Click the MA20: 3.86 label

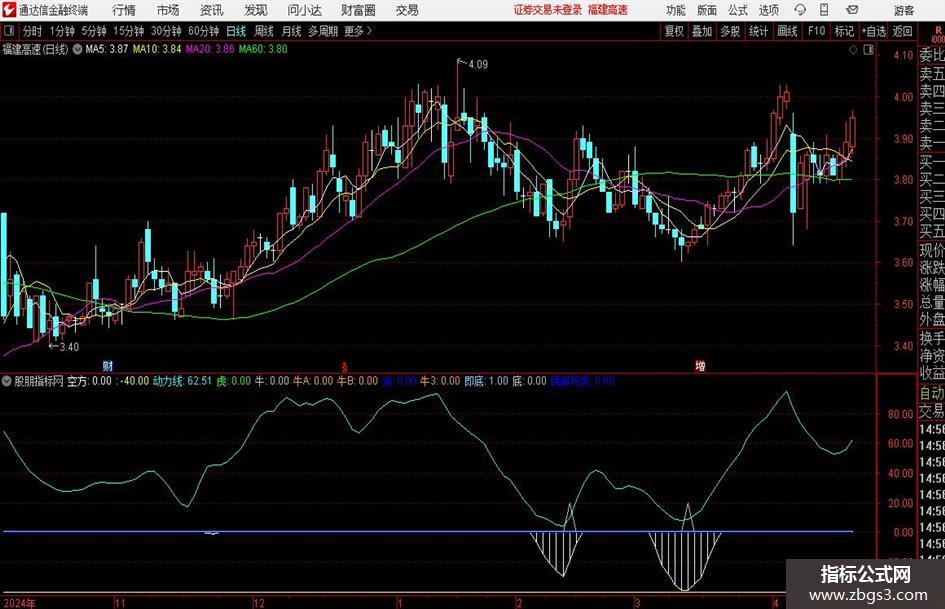click(210, 49)
